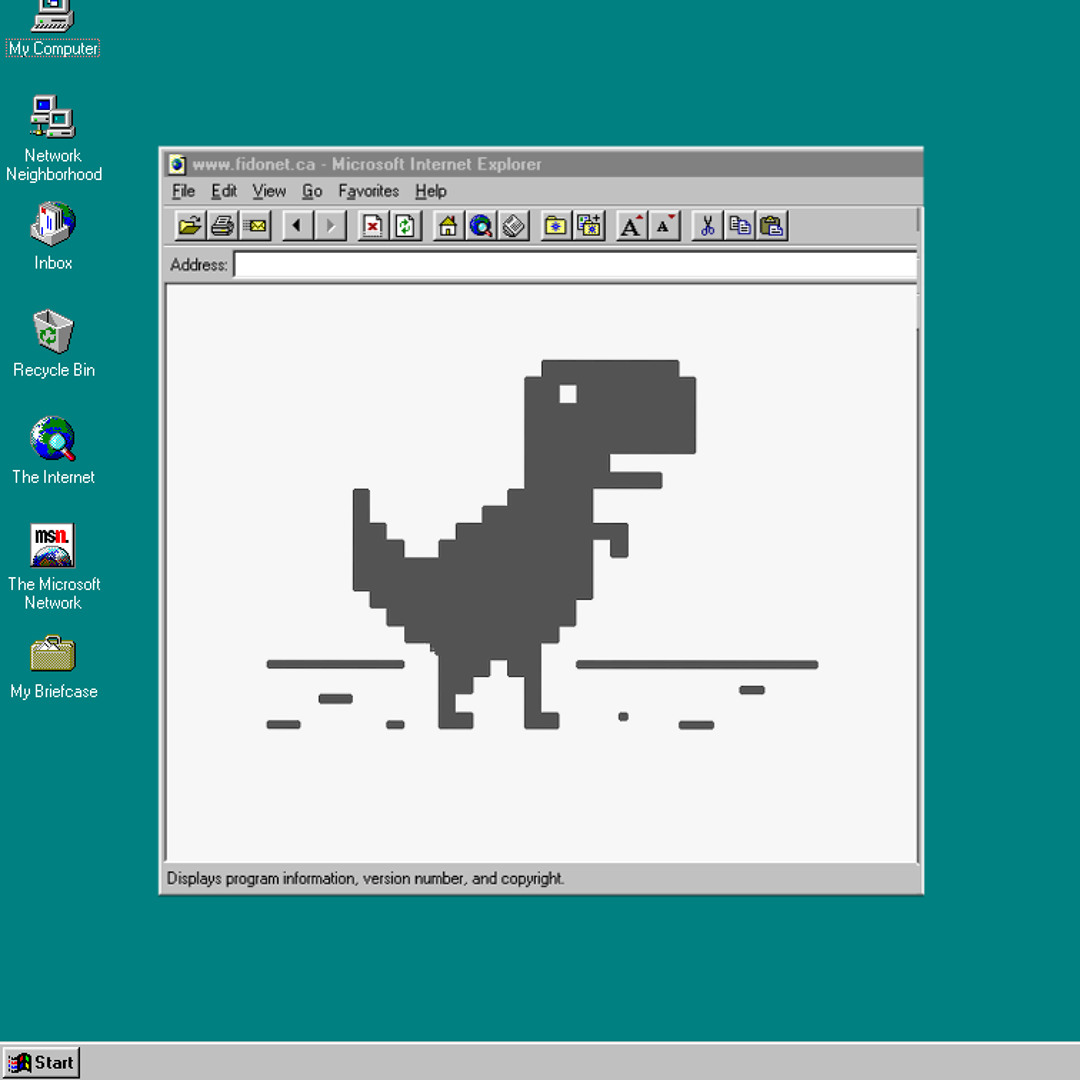This screenshot has width=1080, height=1080.
Task: Click the Open folder toolbar icon
Action: click(x=189, y=226)
